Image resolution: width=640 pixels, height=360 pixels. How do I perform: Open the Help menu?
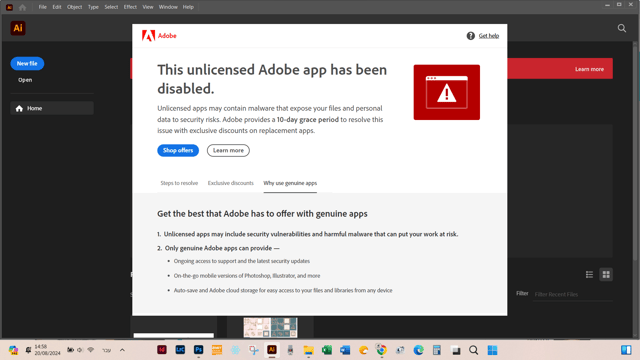[x=188, y=7]
